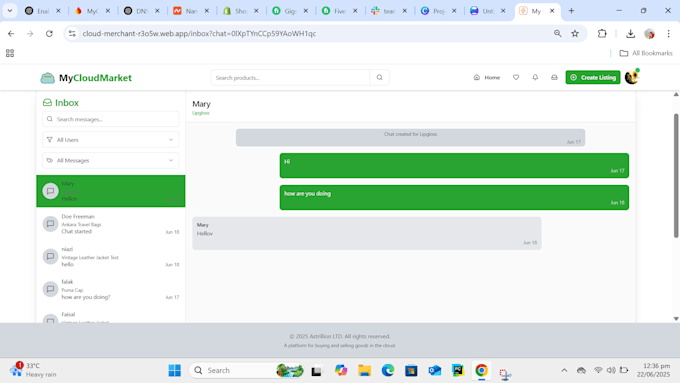Open the Mary conversation in the inbox
Screen dimensions: 680x383
coord(111,191)
